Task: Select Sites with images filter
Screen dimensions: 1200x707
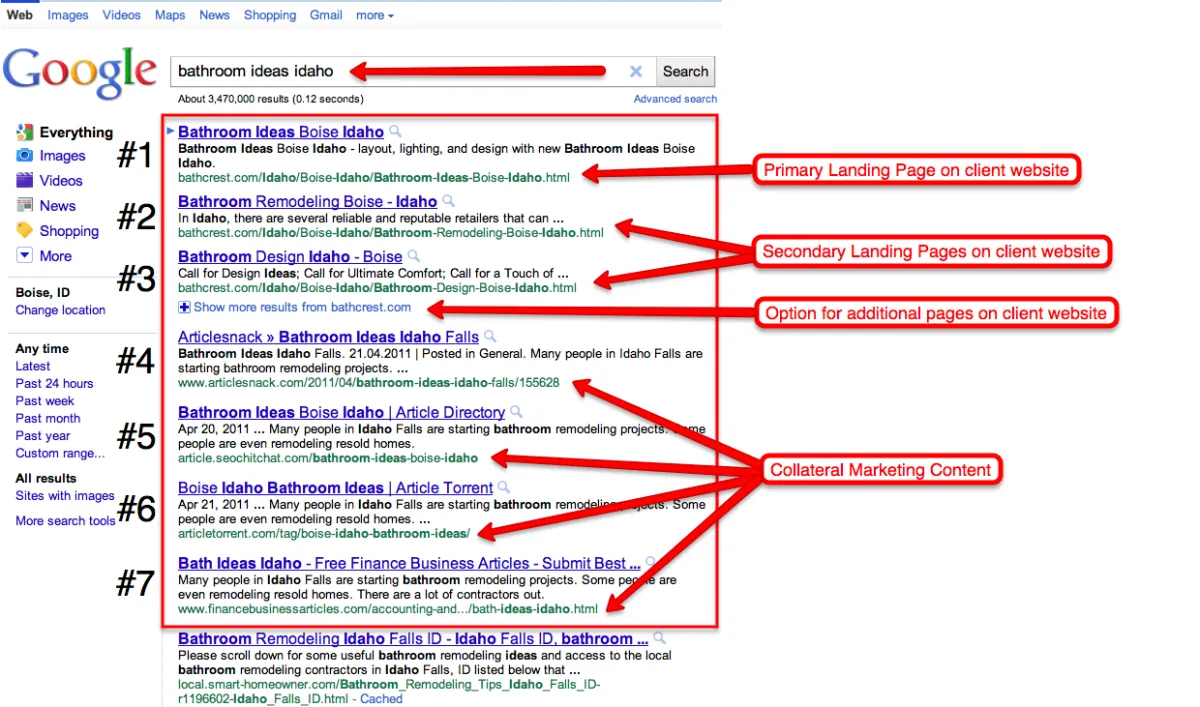Action: 65,496
